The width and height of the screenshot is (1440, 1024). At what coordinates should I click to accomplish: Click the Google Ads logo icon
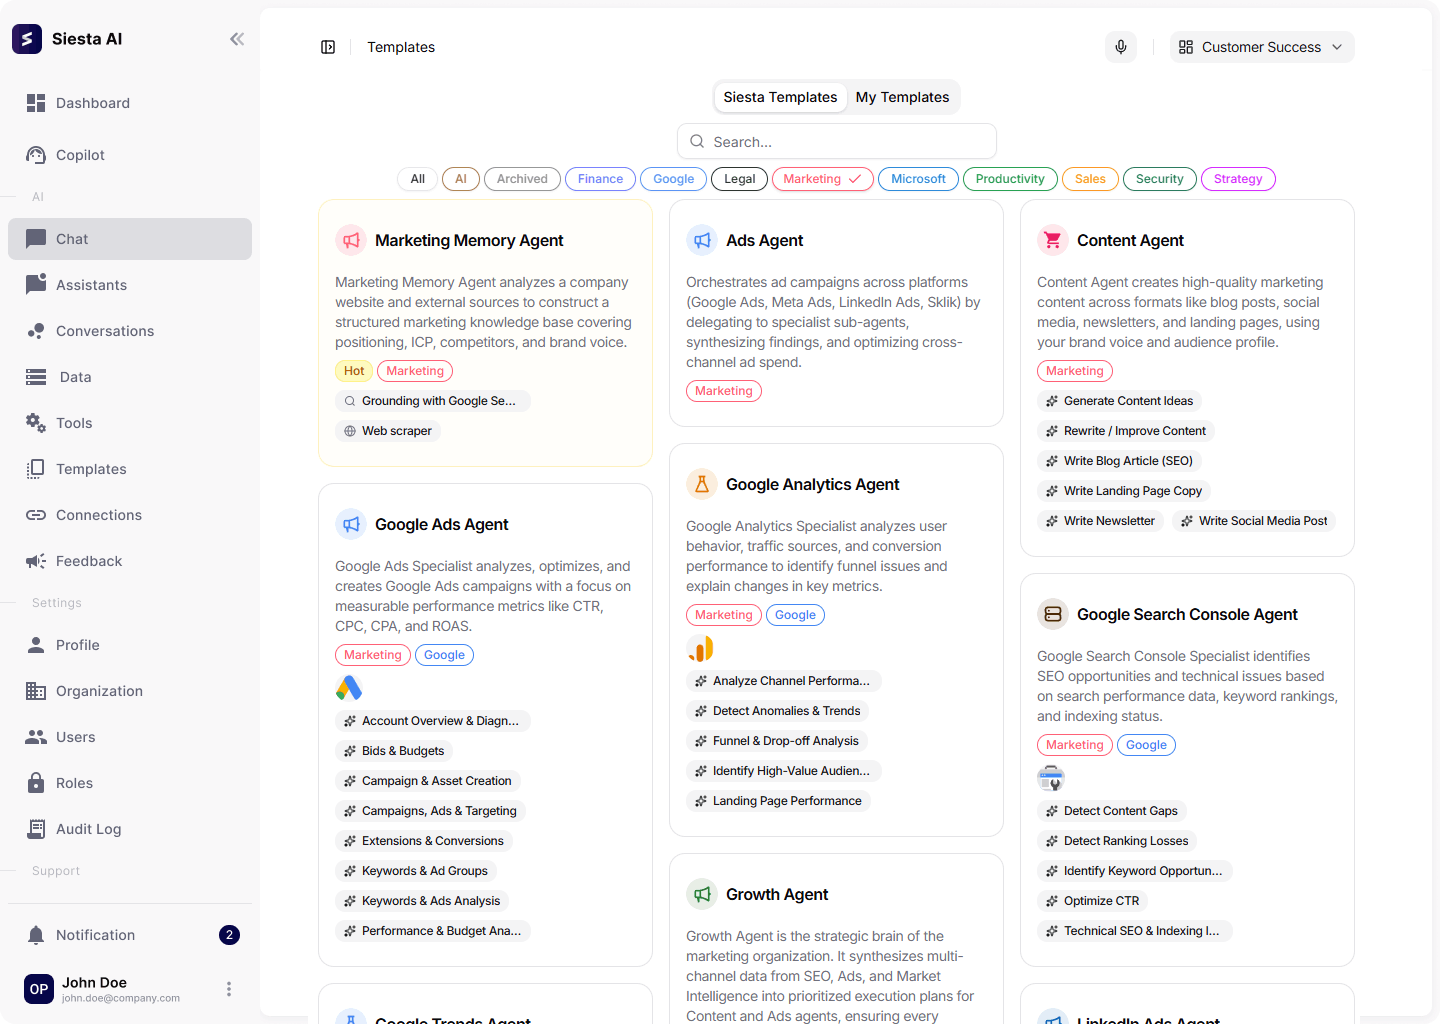pyautogui.click(x=349, y=688)
